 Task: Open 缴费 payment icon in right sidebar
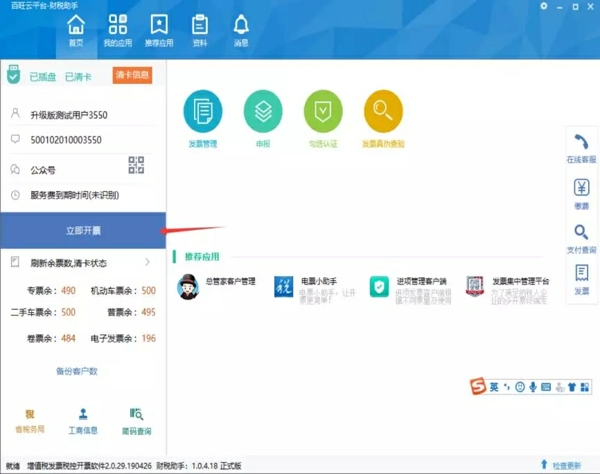(581, 190)
